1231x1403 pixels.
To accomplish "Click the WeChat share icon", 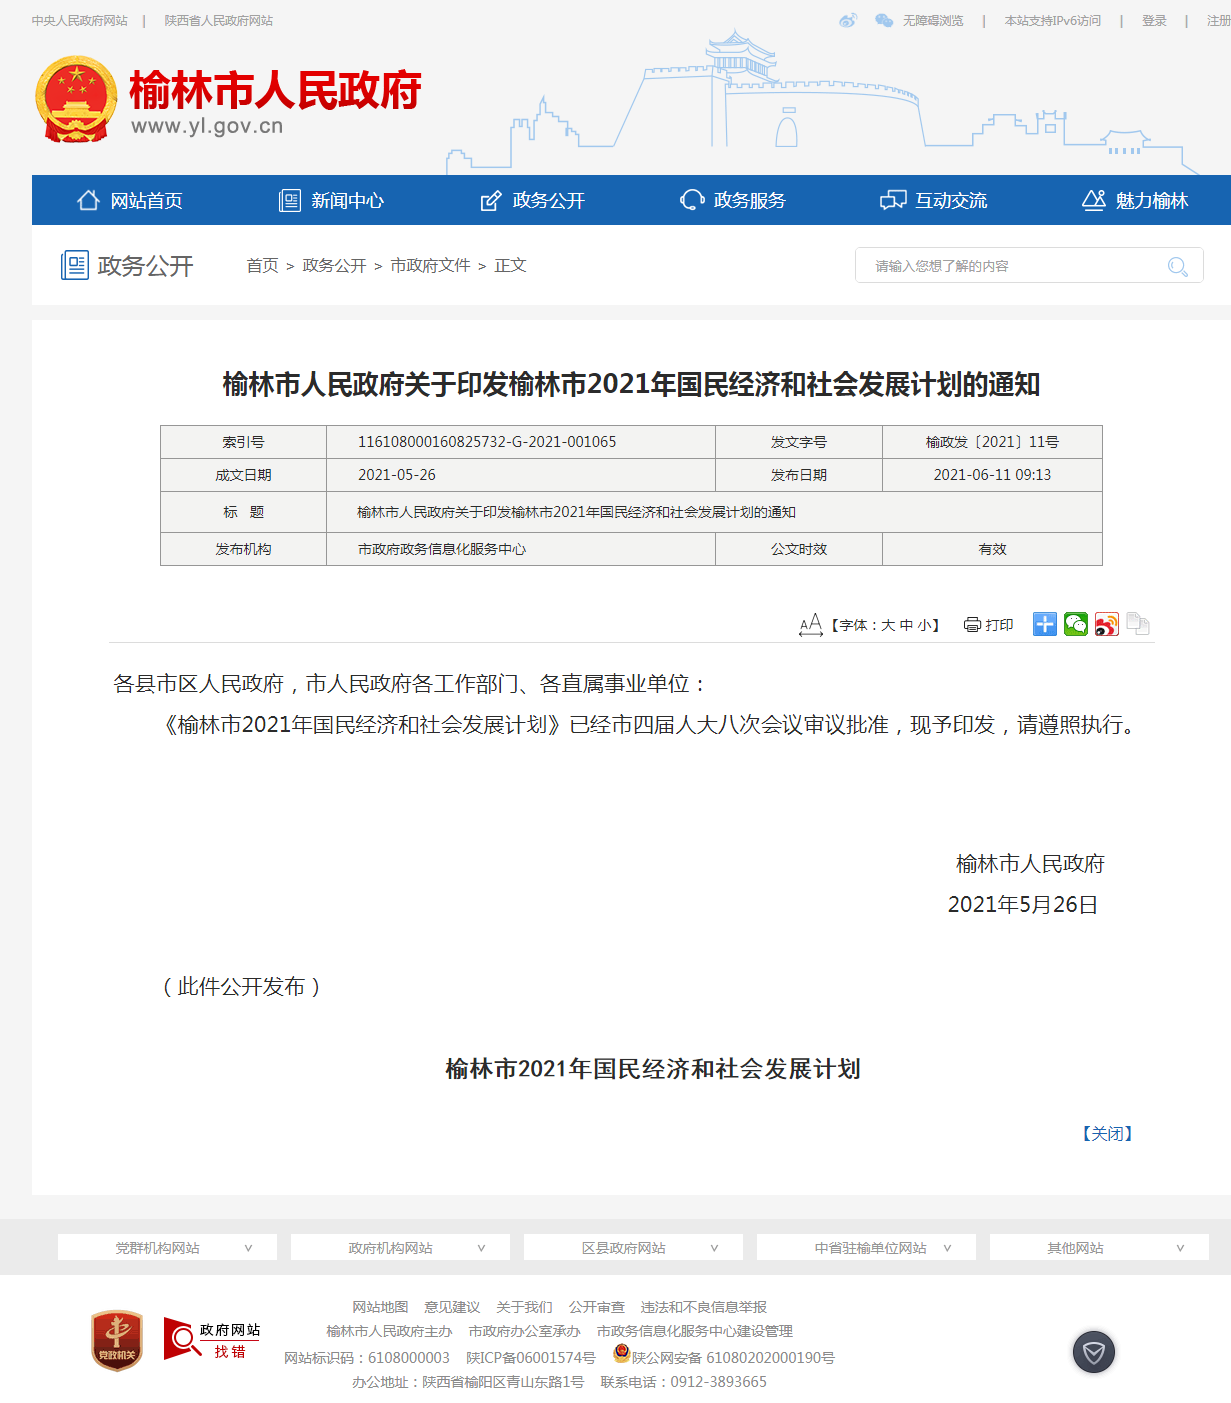I will click(x=1075, y=625).
